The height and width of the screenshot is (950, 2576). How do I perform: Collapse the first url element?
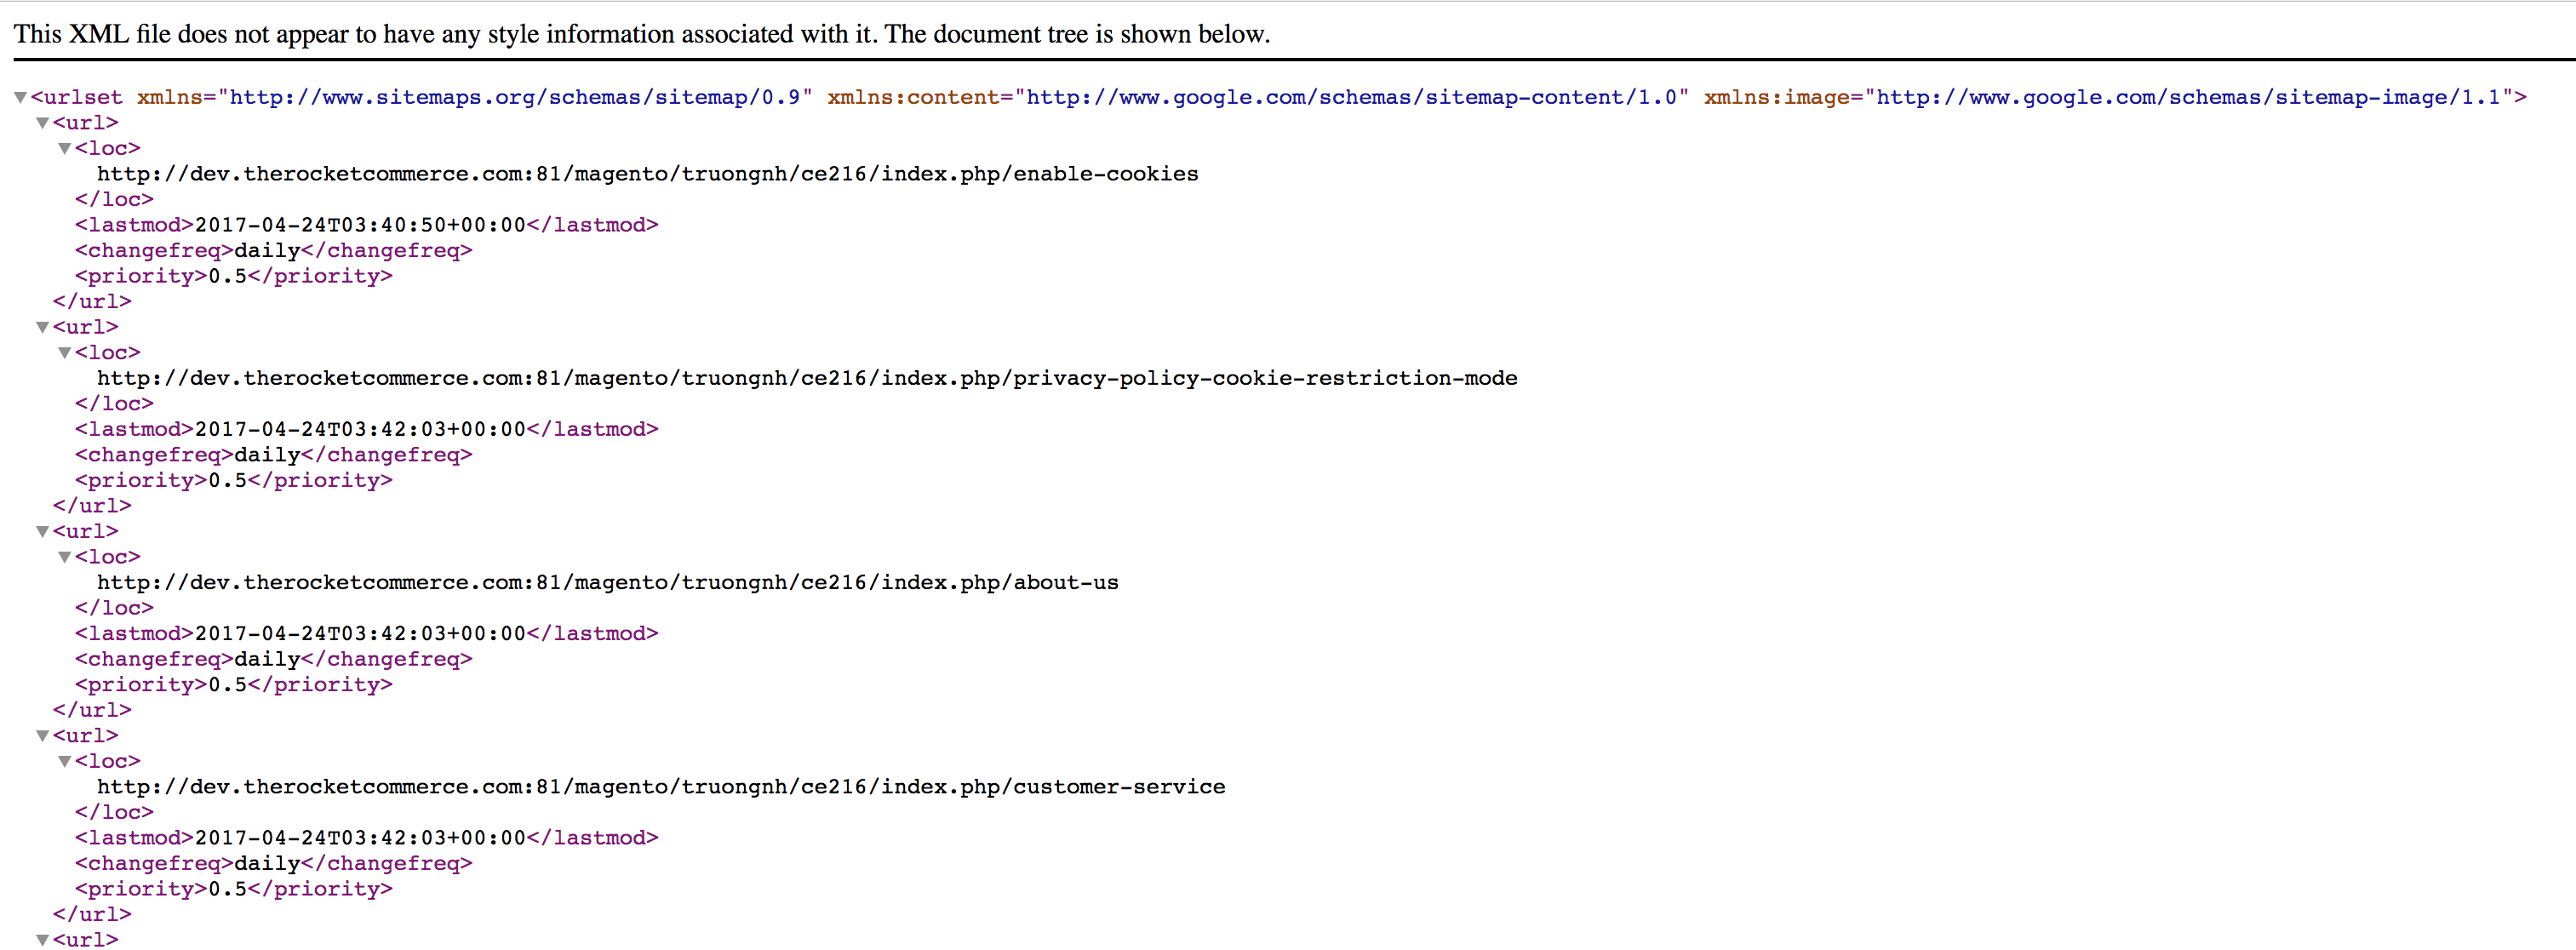click(x=42, y=123)
